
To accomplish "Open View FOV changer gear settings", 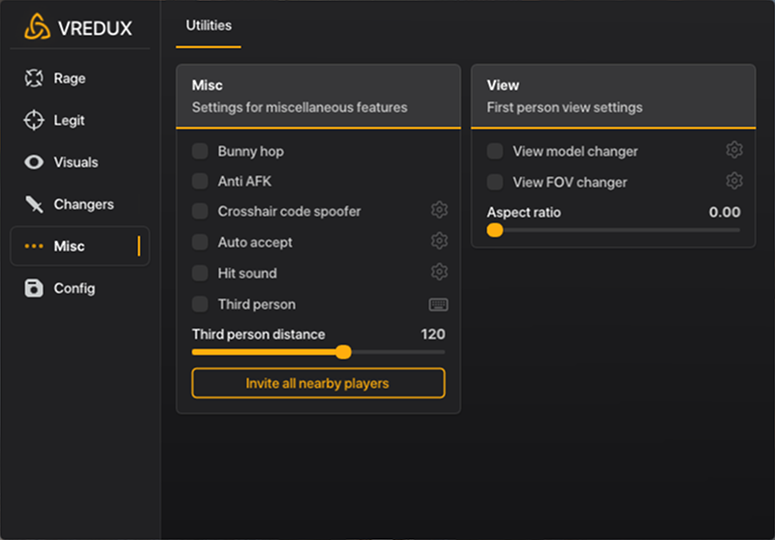I will point(734,182).
